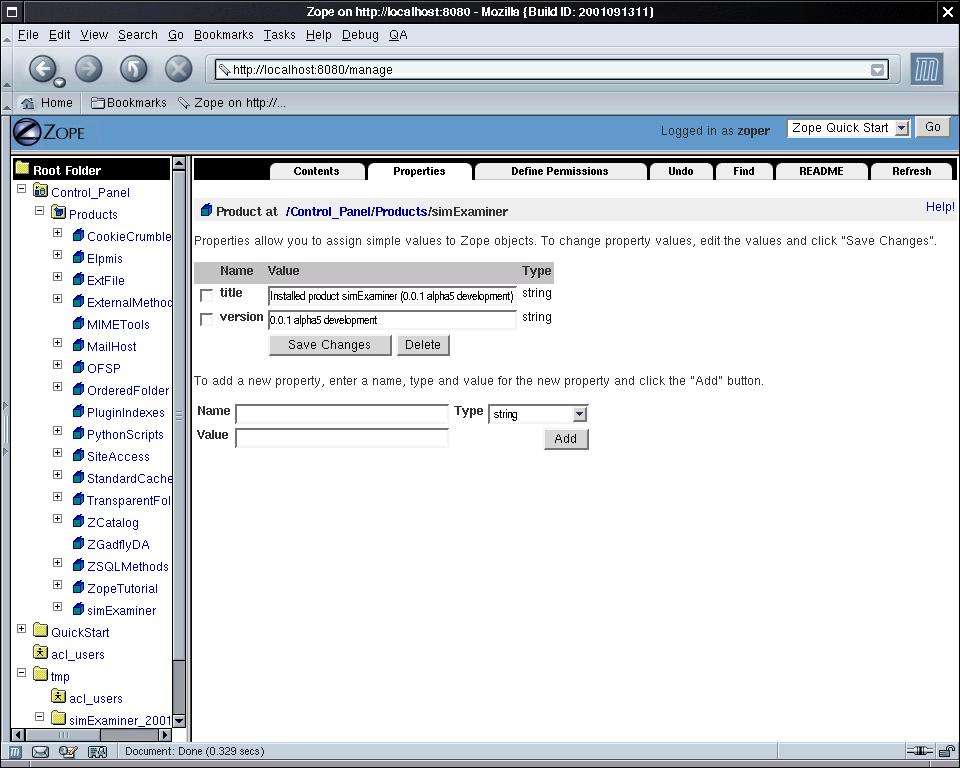
Task: Open the Zope Quick Start dropdown
Action: (x=848, y=128)
